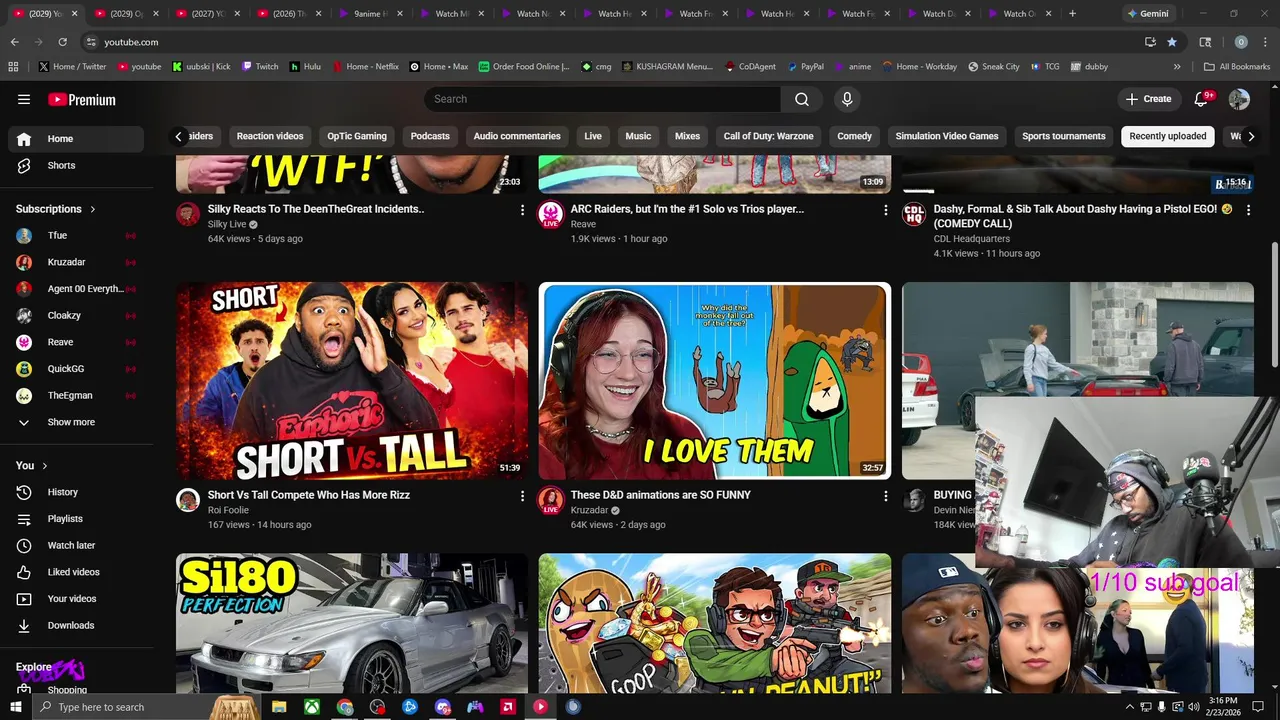Open the Twitch bookmark
1280x720 pixels.
click(x=258, y=67)
